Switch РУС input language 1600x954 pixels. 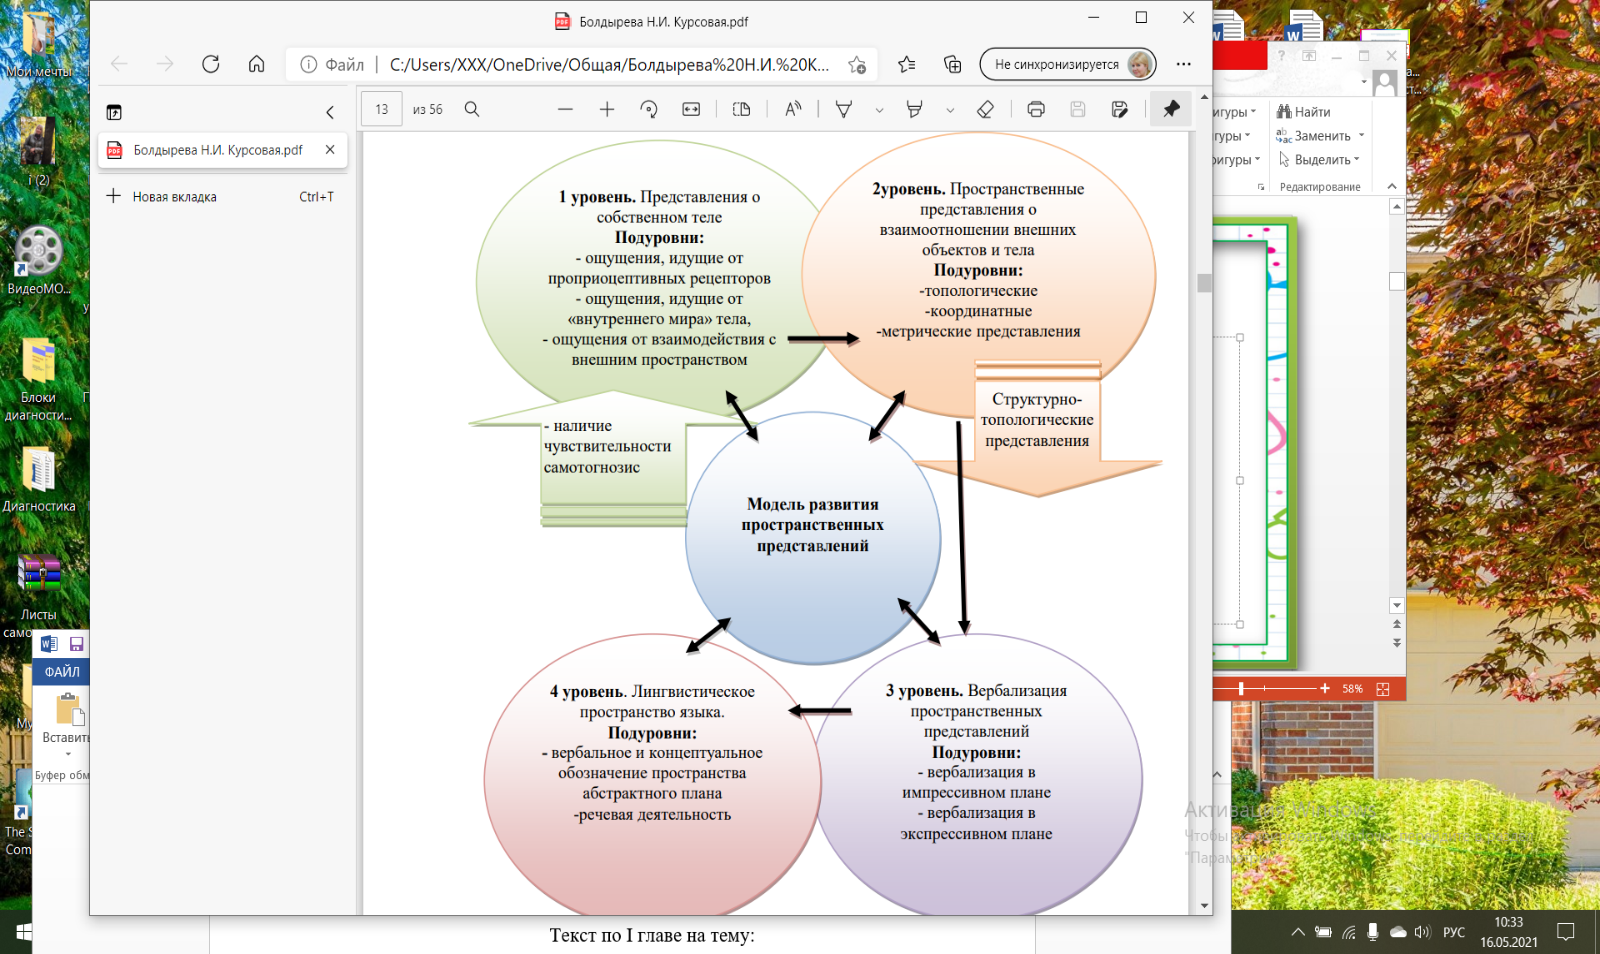1454,932
